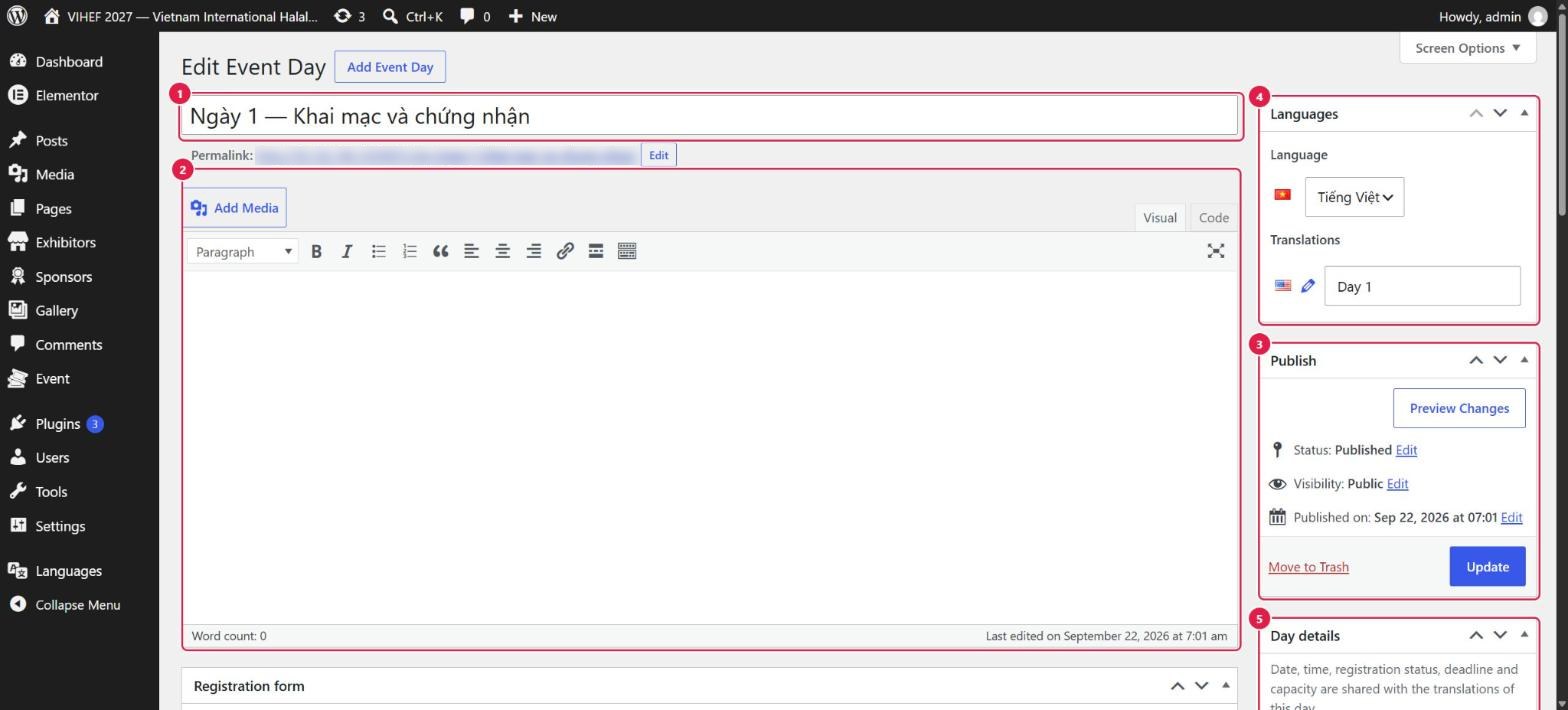The width and height of the screenshot is (1568, 710).
Task: Insert a bulleted list
Action: (x=378, y=252)
